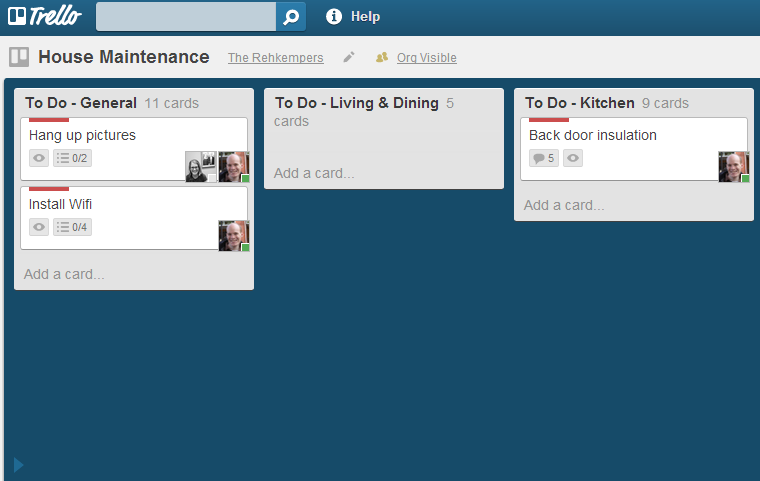Add a card to the Kitchen list
The image size is (760, 481).
pyautogui.click(x=564, y=205)
